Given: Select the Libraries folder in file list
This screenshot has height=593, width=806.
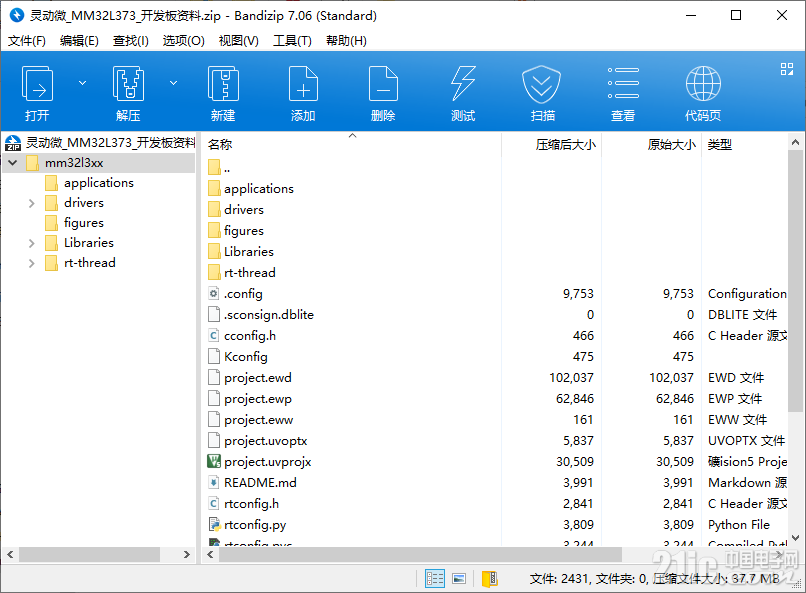Looking at the screenshot, I should (x=241, y=251).
